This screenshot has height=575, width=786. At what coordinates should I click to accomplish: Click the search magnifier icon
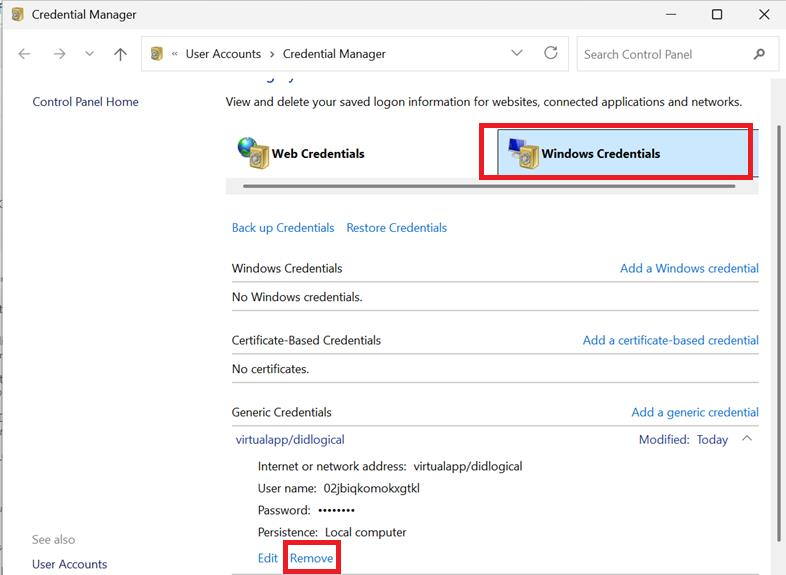(759, 54)
